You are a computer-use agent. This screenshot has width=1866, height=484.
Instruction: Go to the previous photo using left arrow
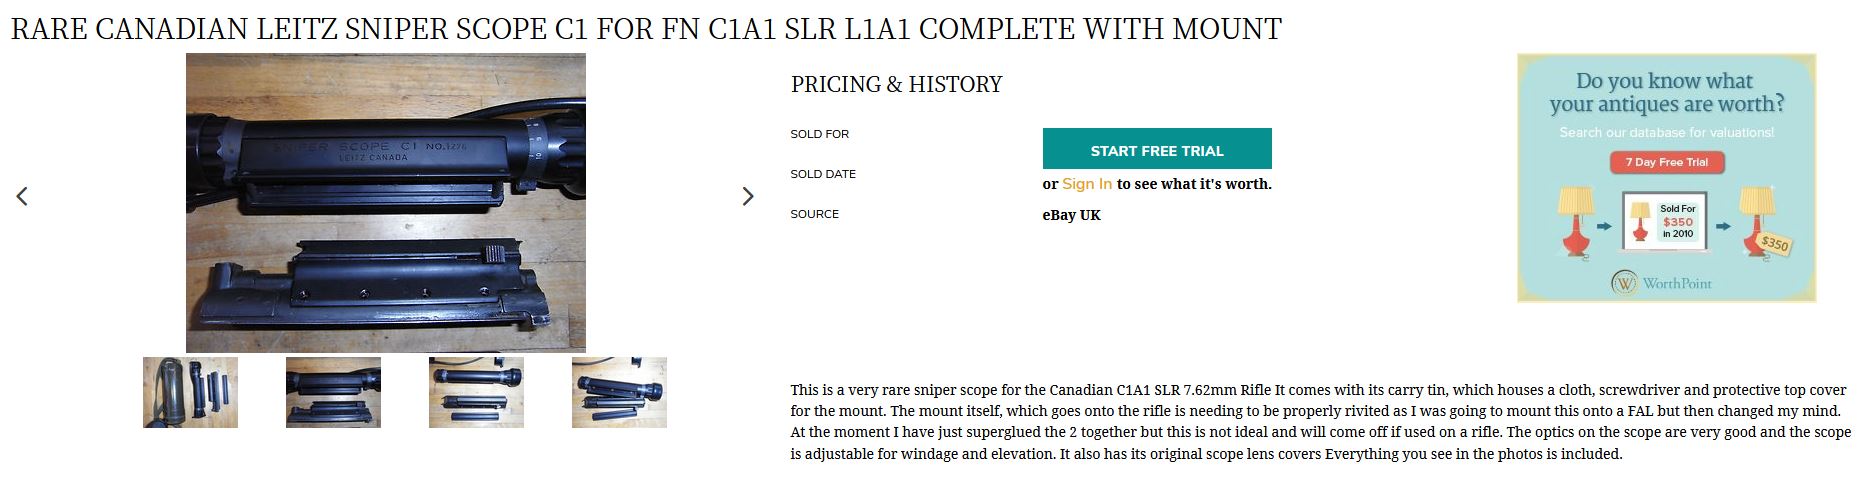(x=22, y=197)
